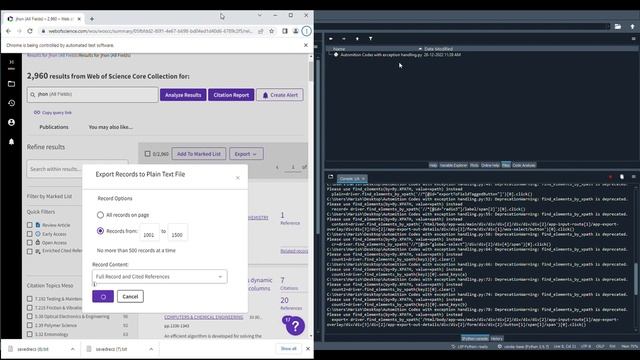Image resolution: width=640 pixels, height=360 pixels.
Task: Open the purple help question-mark bubble
Action: [x=295, y=326]
